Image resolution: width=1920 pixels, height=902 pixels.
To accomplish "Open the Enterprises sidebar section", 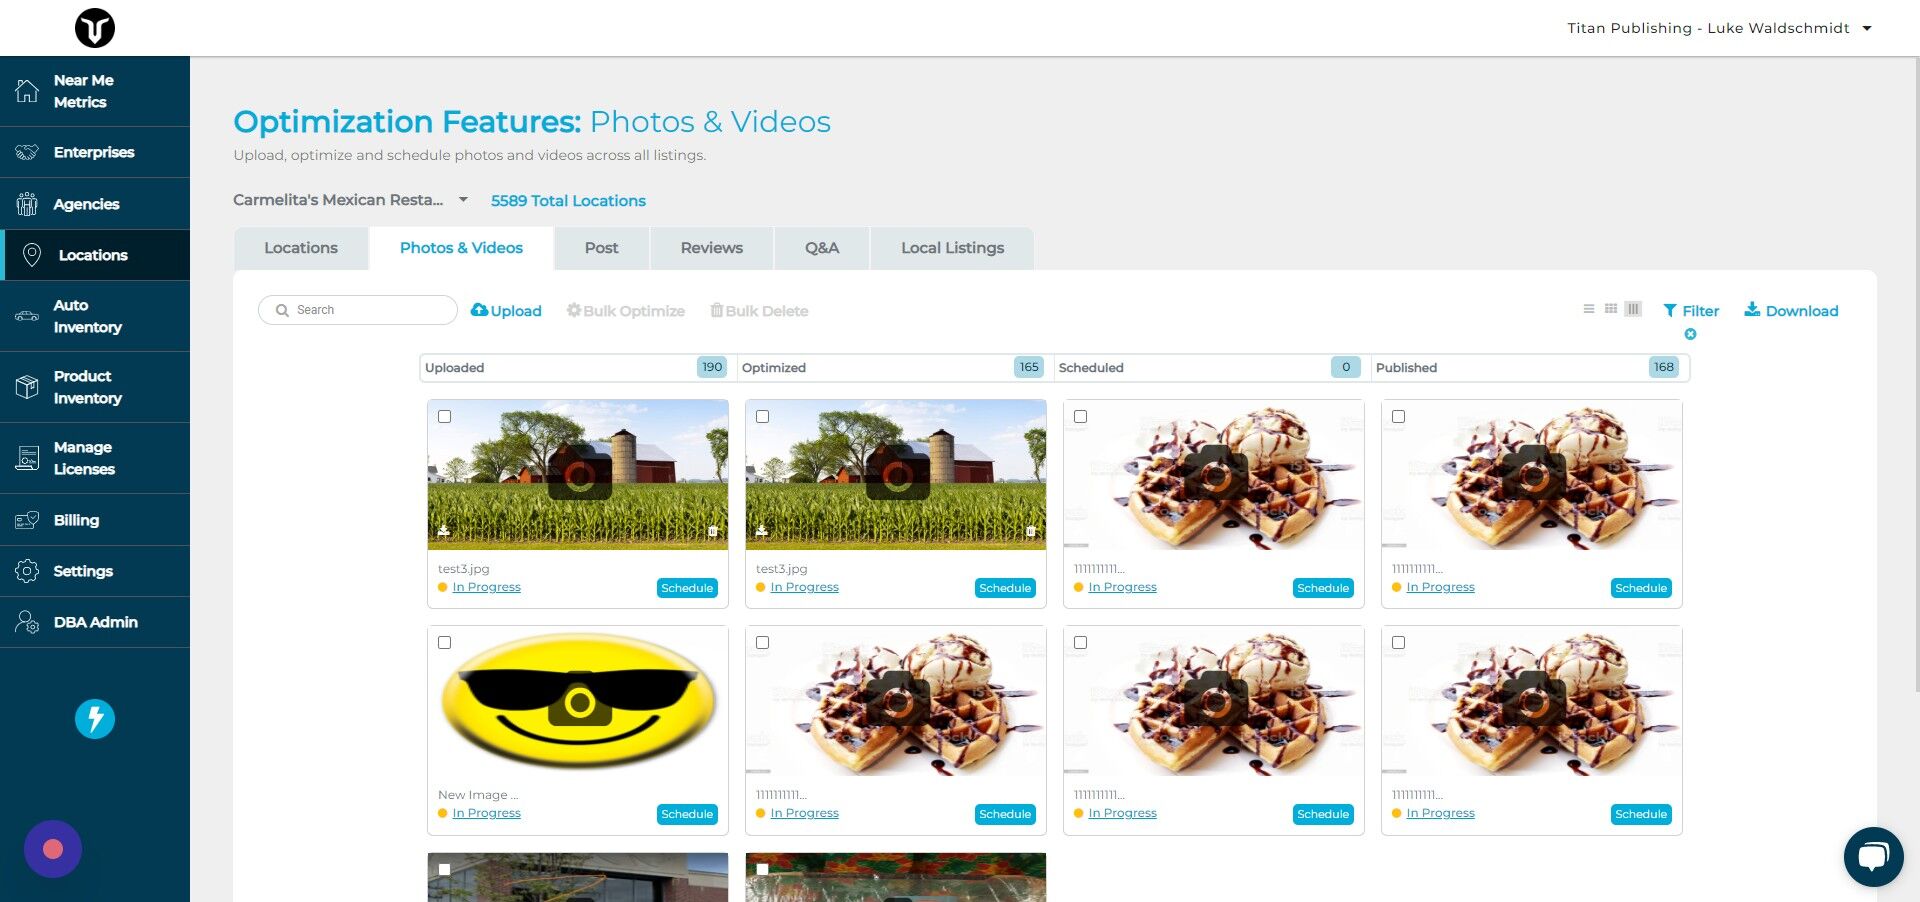I will (x=95, y=152).
